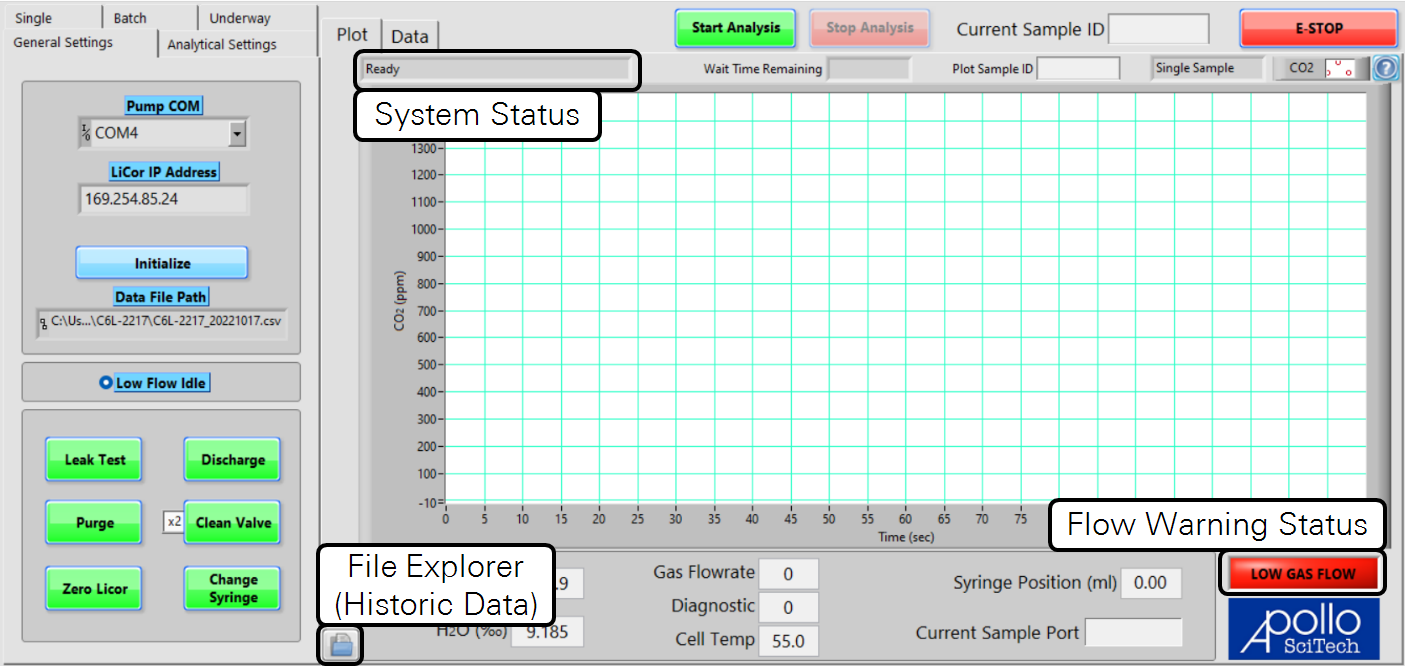Open the file explorer folder icon
Screen dimensions: 1405x666
341,645
